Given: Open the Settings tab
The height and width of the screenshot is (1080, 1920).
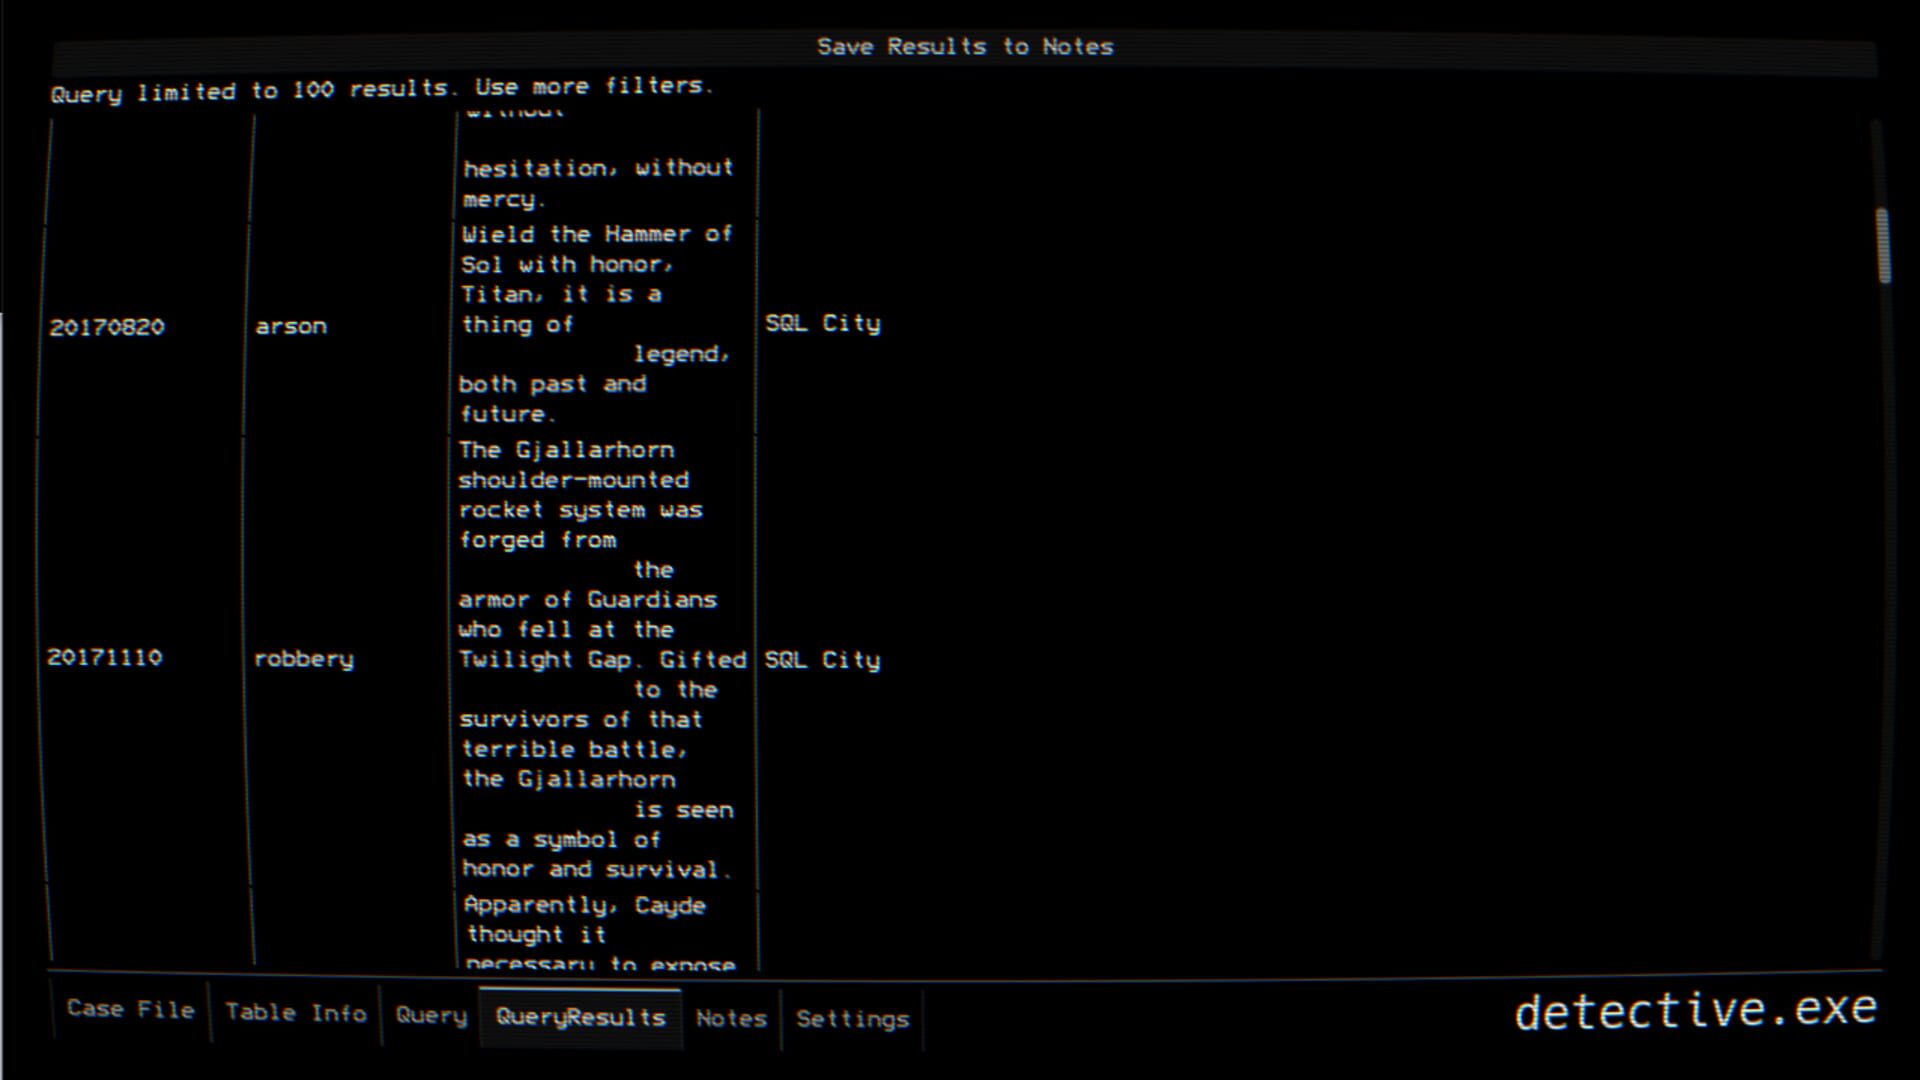Looking at the screenshot, I should tap(852, 1019).
